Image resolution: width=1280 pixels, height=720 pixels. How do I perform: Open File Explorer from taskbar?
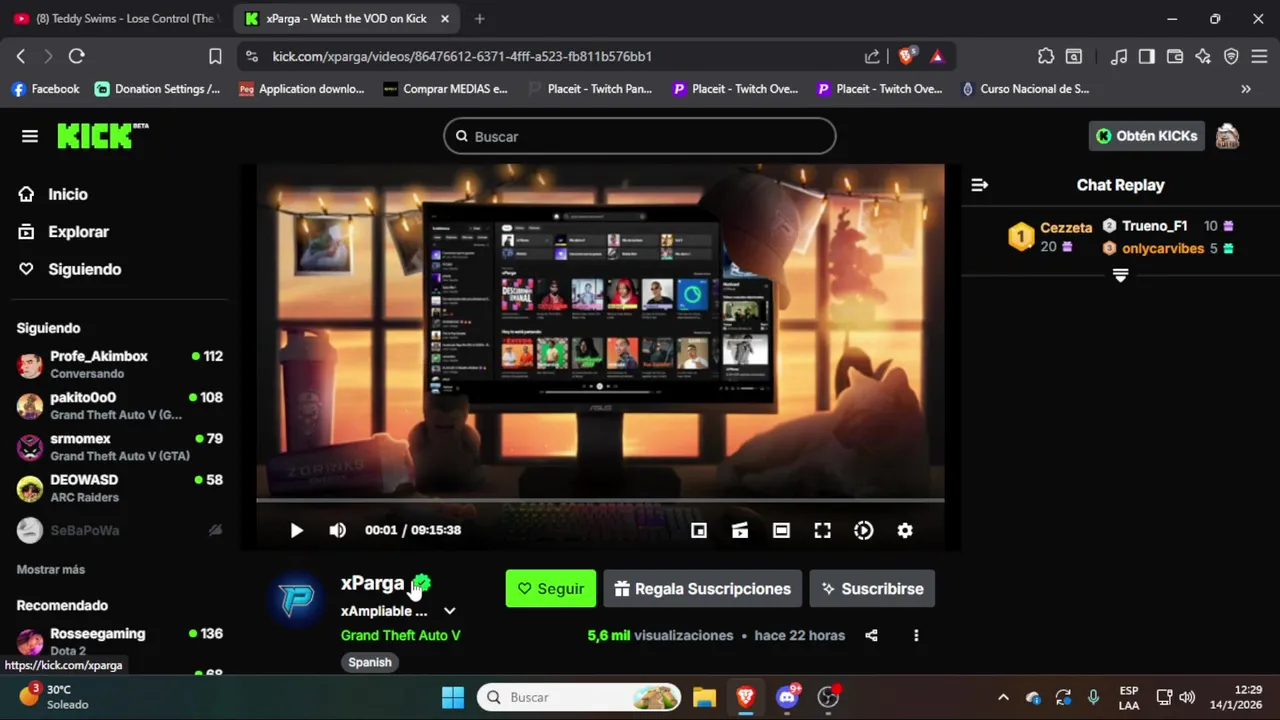click(704, 697)
